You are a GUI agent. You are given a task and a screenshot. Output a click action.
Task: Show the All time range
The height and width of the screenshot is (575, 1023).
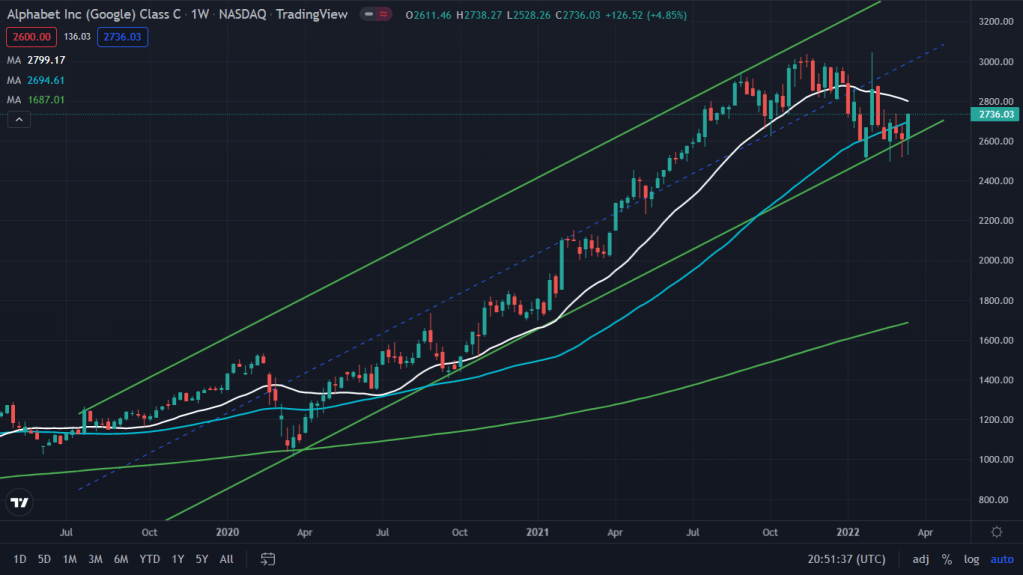[227, 558]
